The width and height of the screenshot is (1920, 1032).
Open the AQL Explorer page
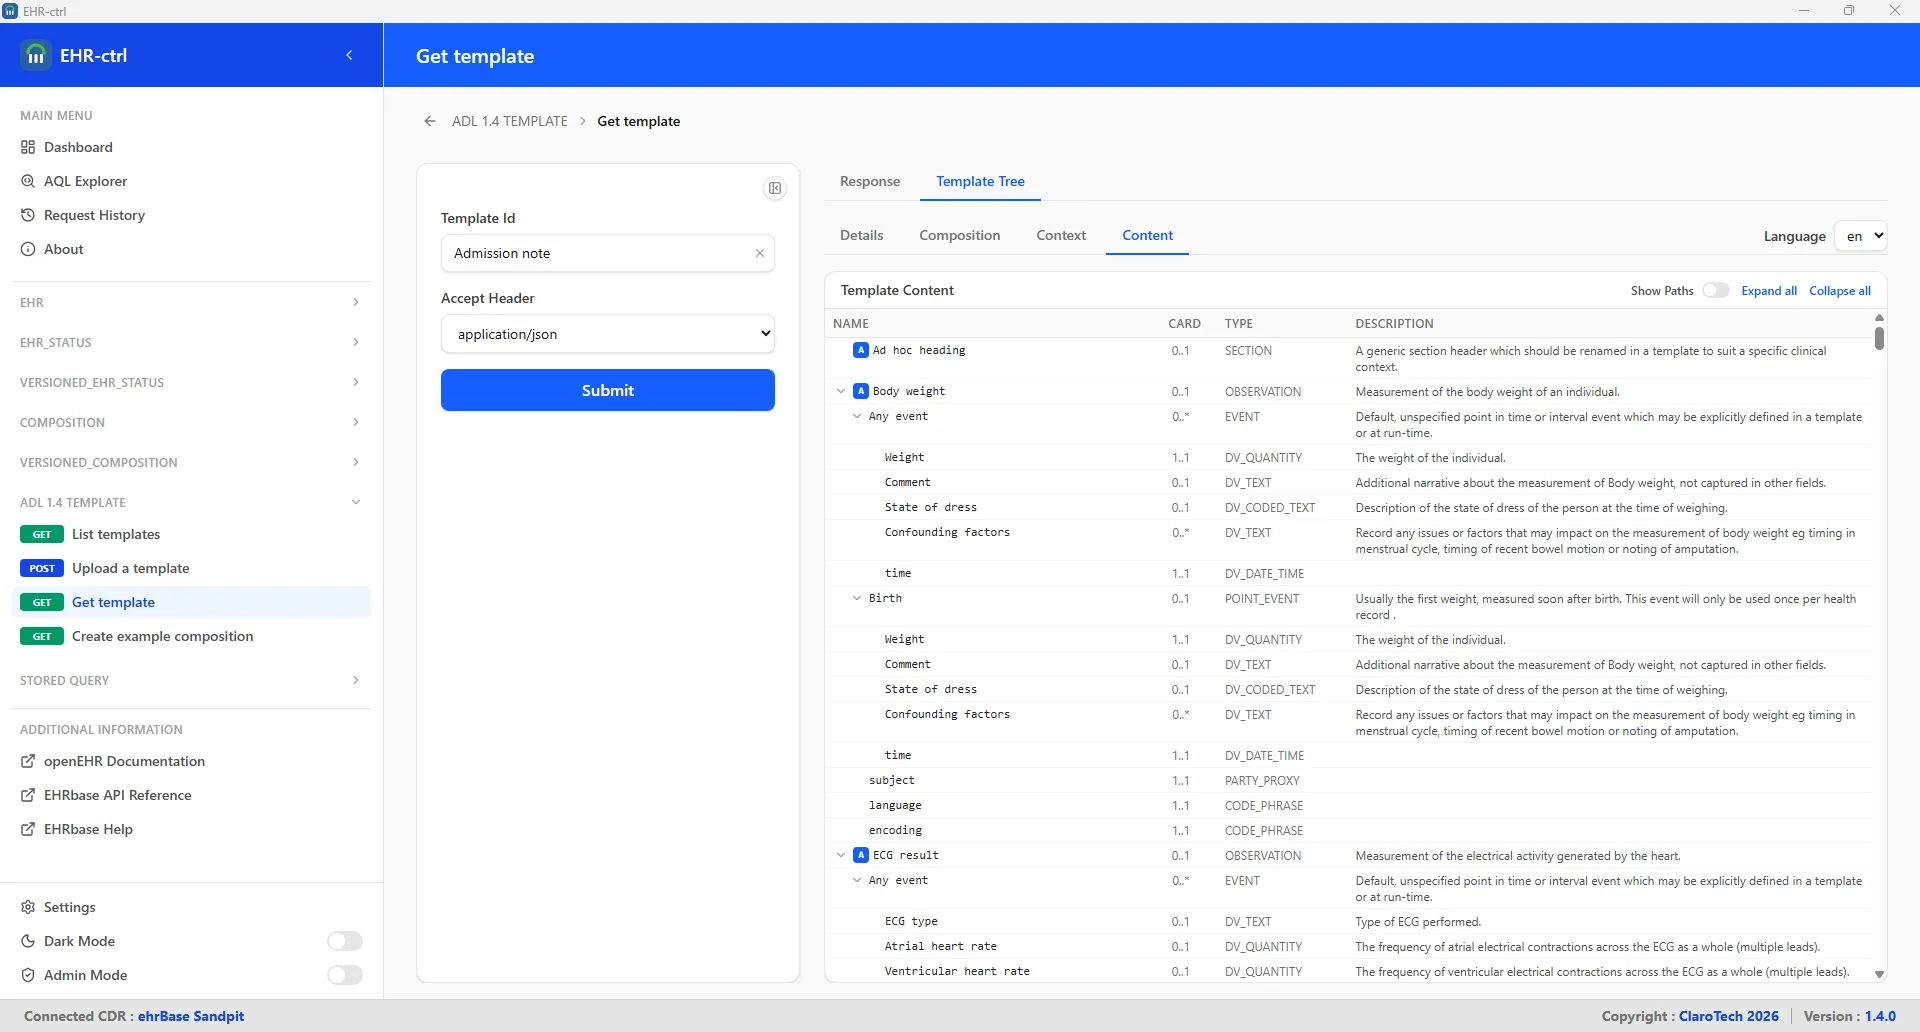(x=85, y=181)
